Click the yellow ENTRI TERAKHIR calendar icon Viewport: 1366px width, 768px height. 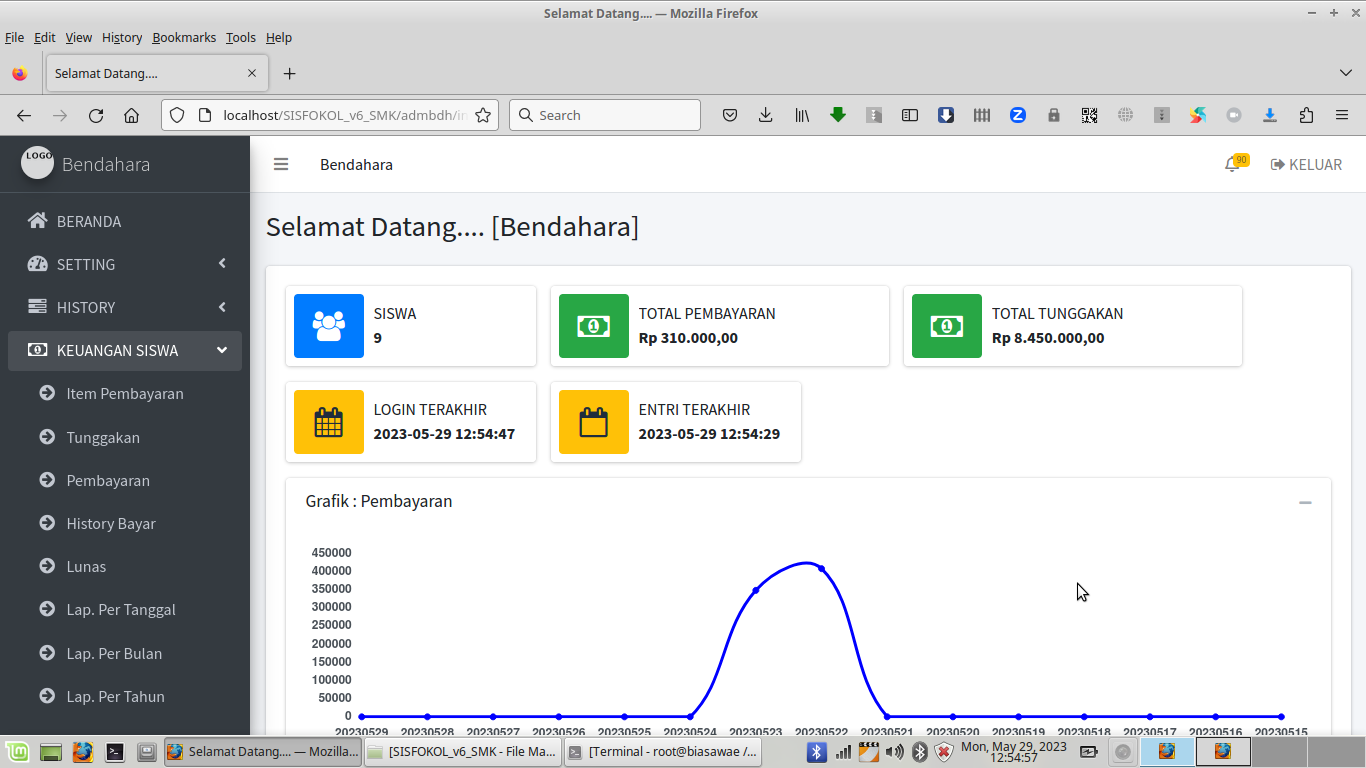click(594, 422)
